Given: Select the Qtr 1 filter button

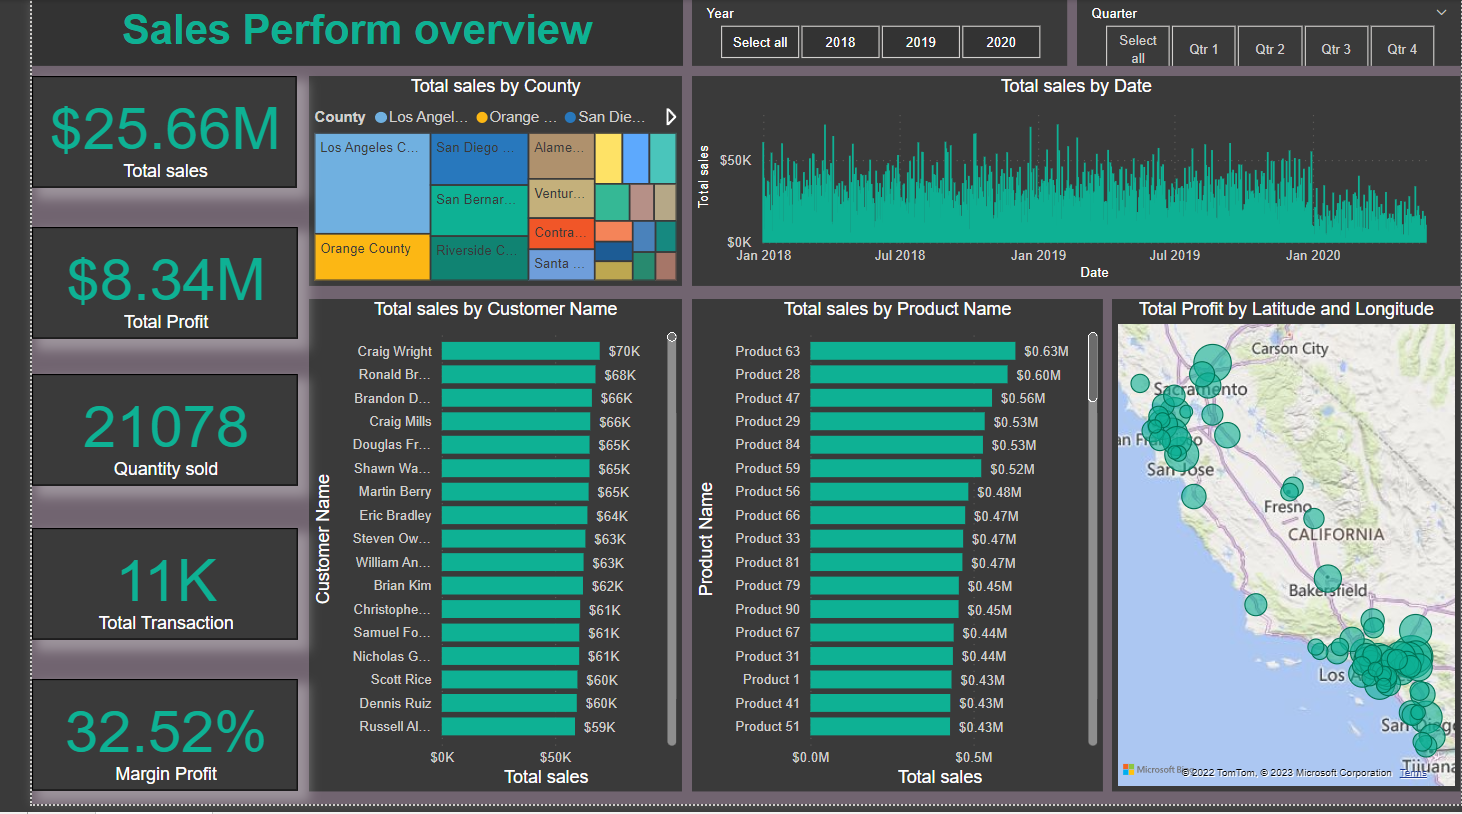Looking at the screenshot, I should pyautogui.click(x=1203, y=46).
